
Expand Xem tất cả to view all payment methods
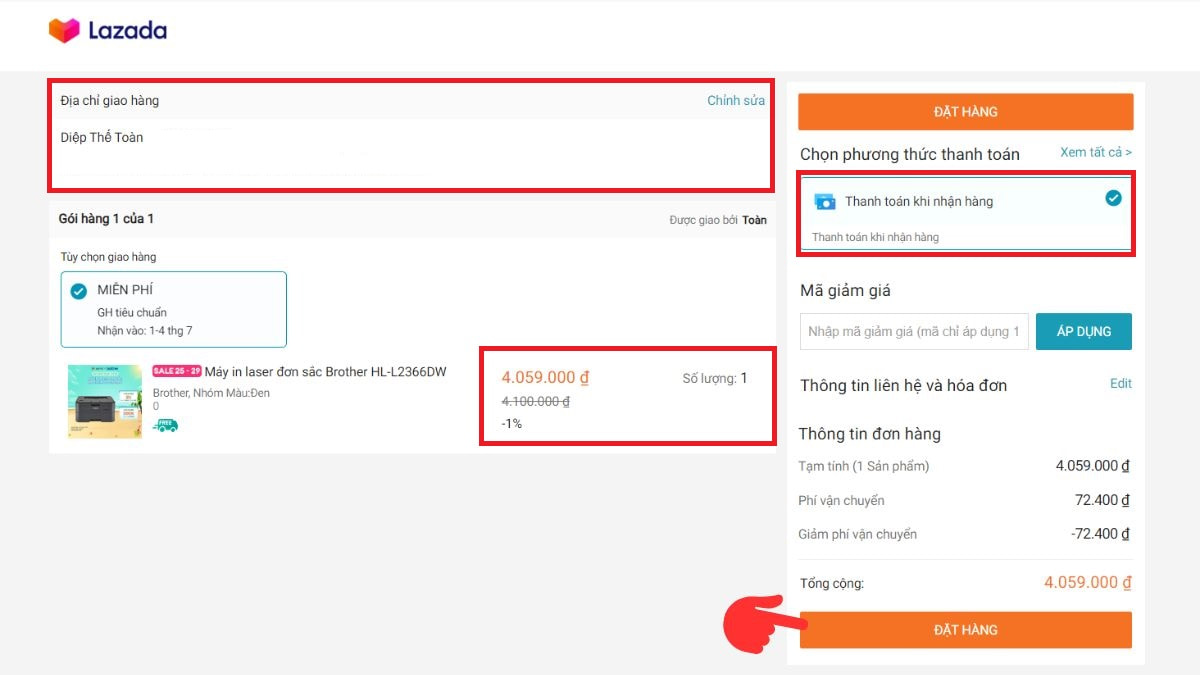[x=1094, y=152]
